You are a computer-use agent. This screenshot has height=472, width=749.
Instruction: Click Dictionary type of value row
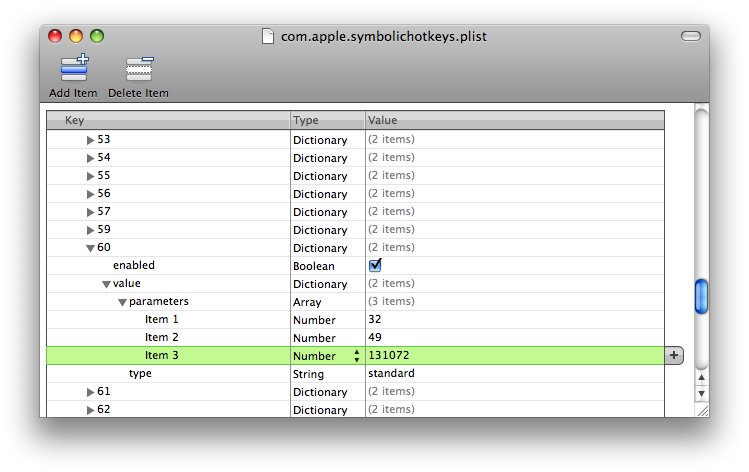[x=320, y=284]
